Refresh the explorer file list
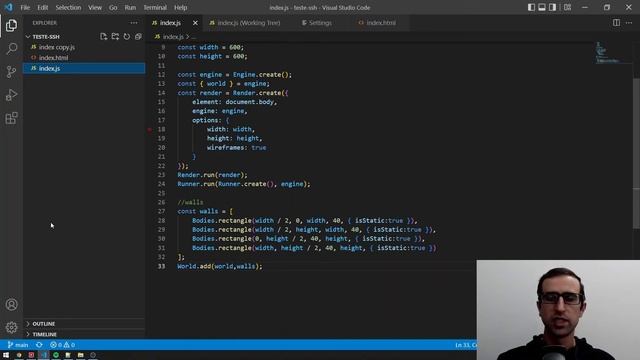This screenshot has height=360, width=640. pyautogui.click(x=127, y=37)
